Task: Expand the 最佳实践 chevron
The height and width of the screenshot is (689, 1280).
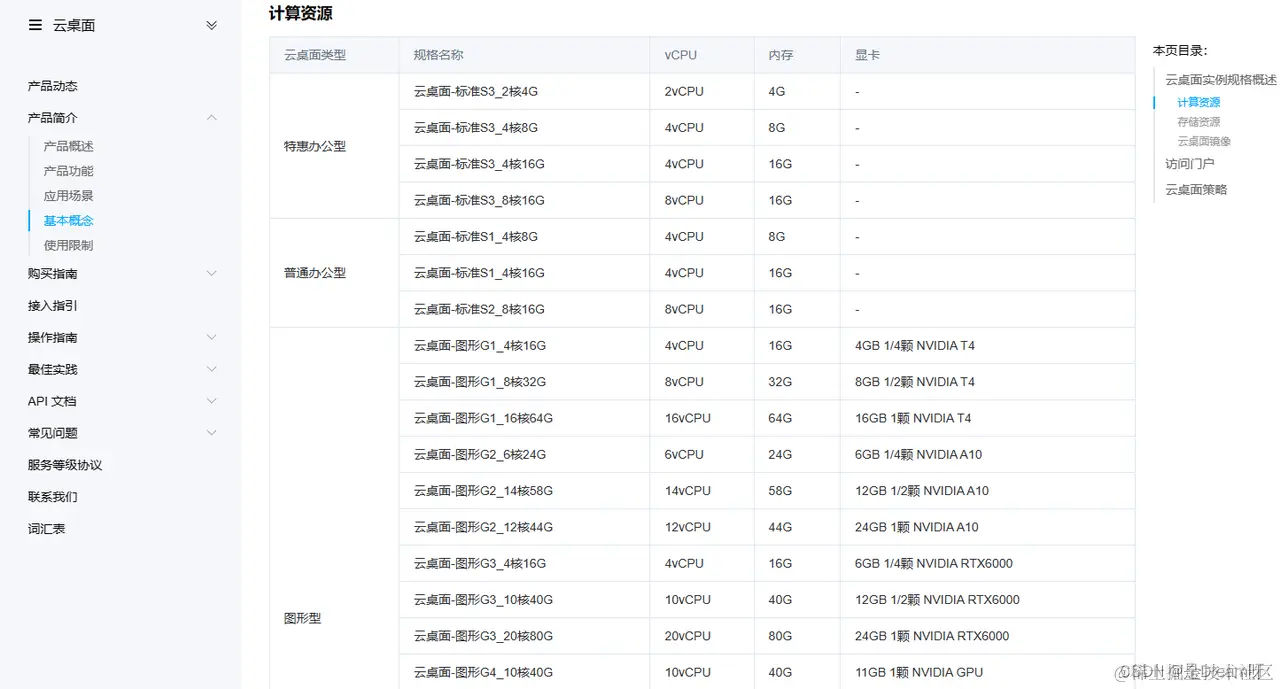Action: (x=211, y=369)
